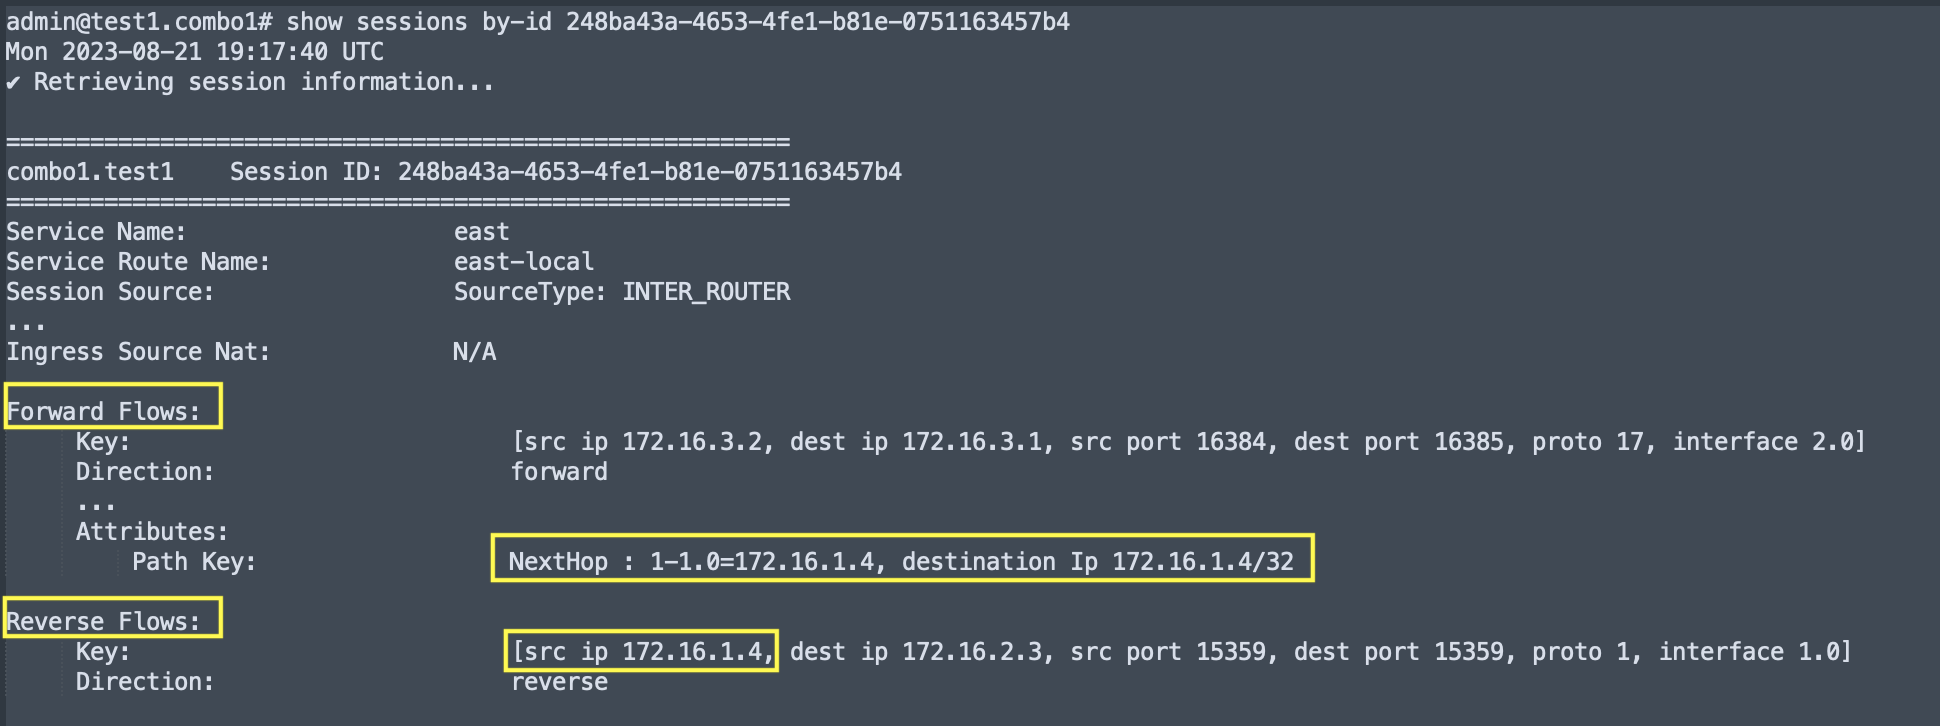Viewport: 1940px width, 726px height.
Task: Click the Service Name value east
Action: [481, 232]
